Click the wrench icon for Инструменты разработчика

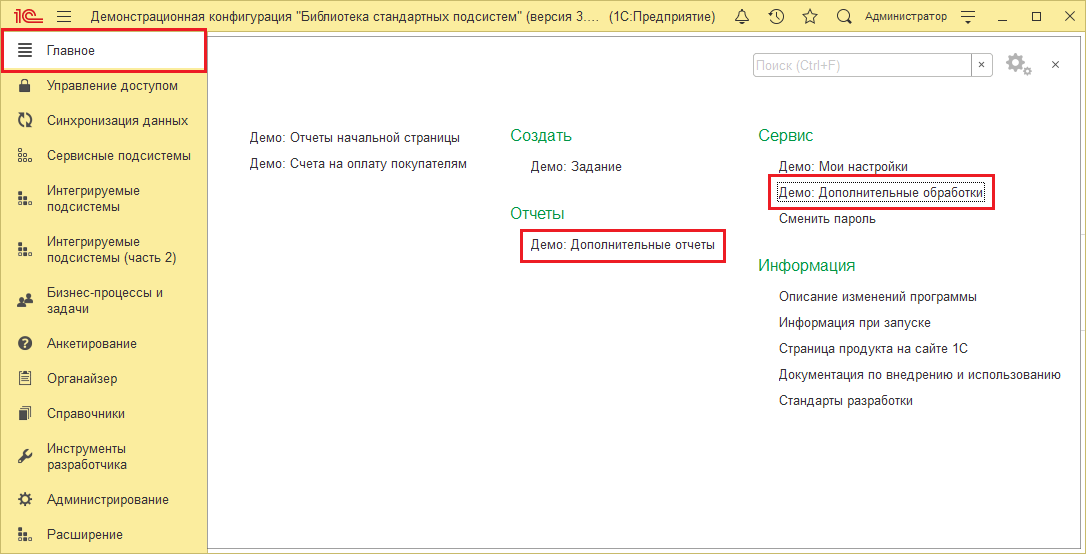[25, 456]
